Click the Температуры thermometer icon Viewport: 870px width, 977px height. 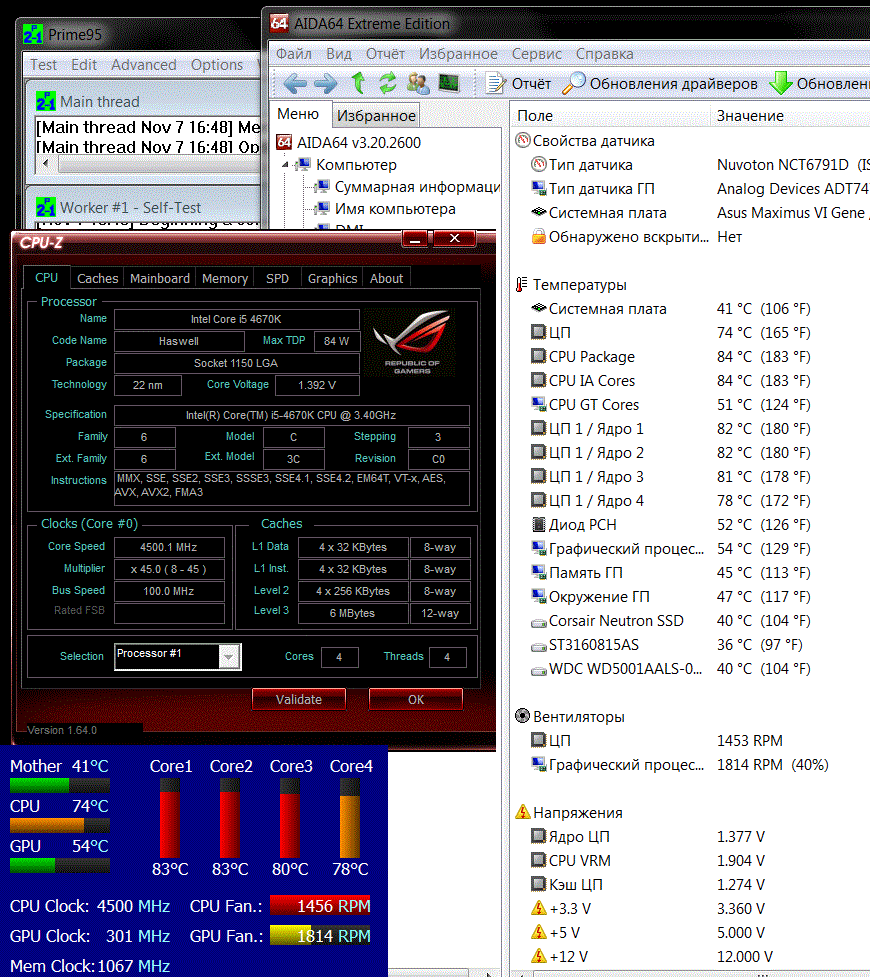click(x=522, y=285)
